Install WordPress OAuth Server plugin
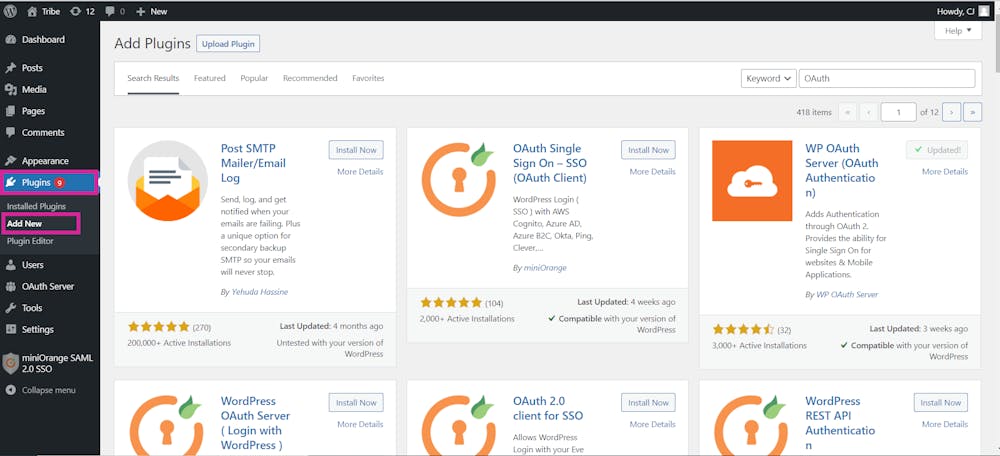The height and width of the screenshot is (456, 1000). [x=357, y=402]
